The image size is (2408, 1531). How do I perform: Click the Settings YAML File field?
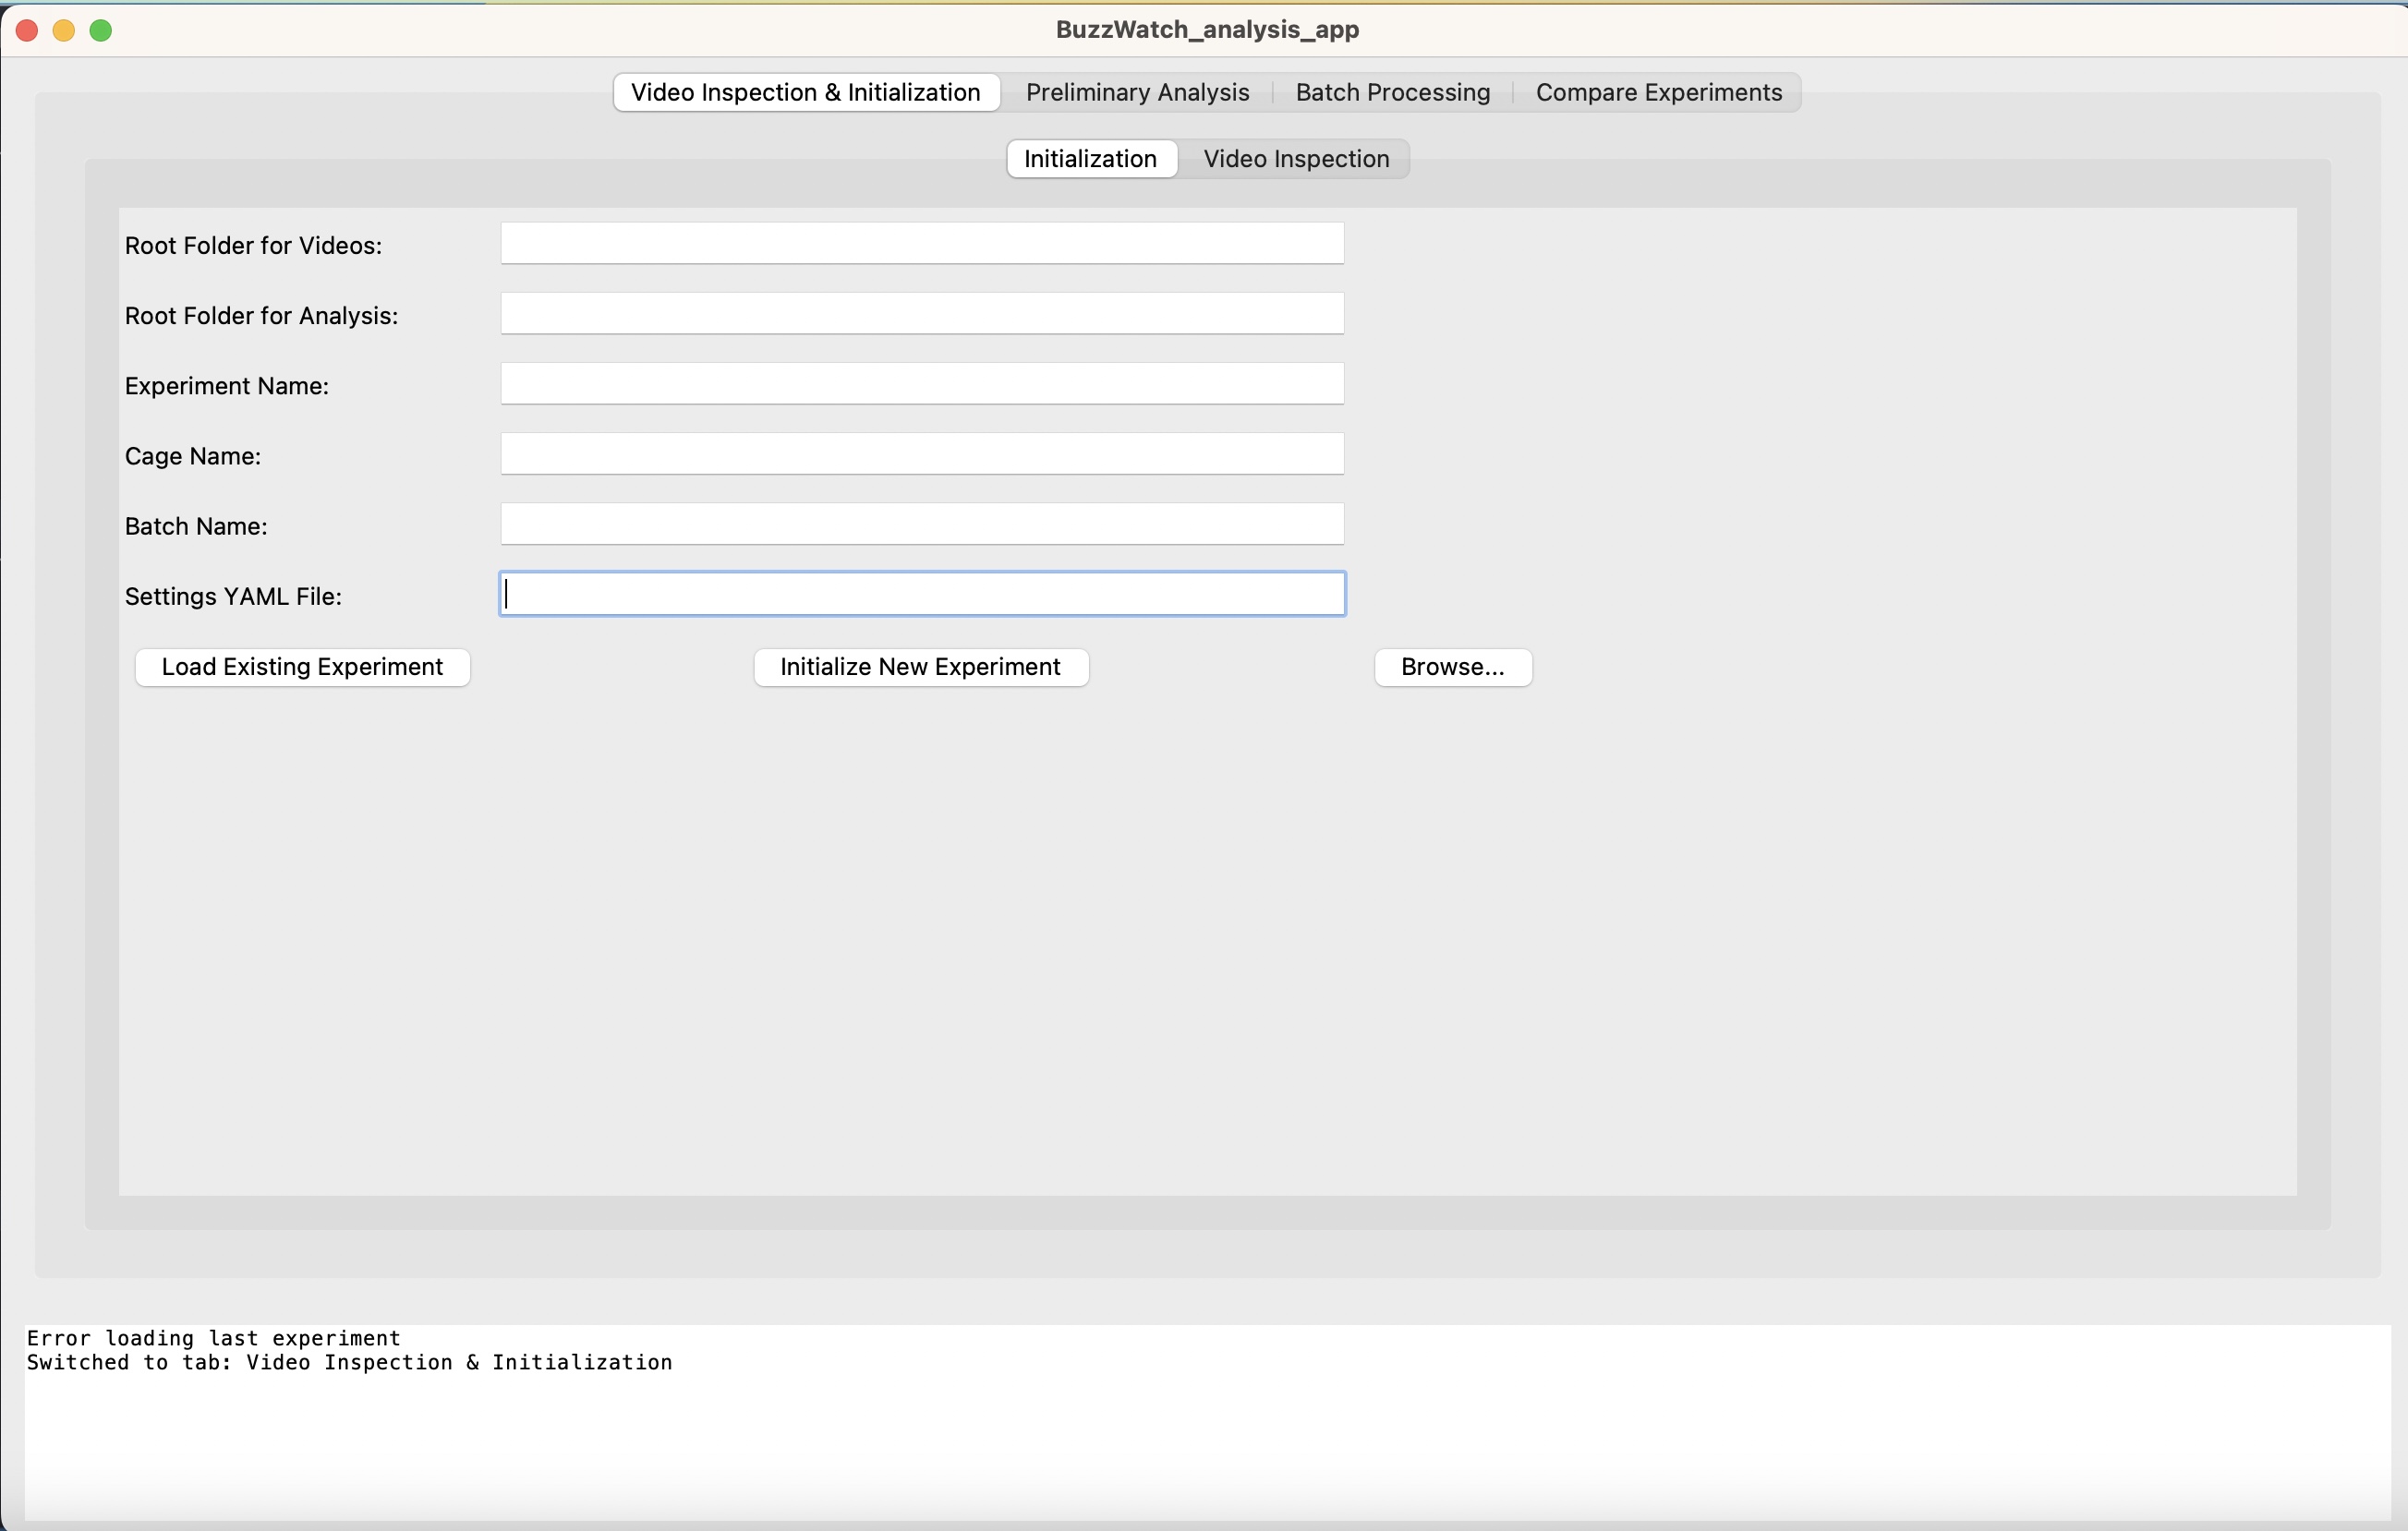point(922,593)
